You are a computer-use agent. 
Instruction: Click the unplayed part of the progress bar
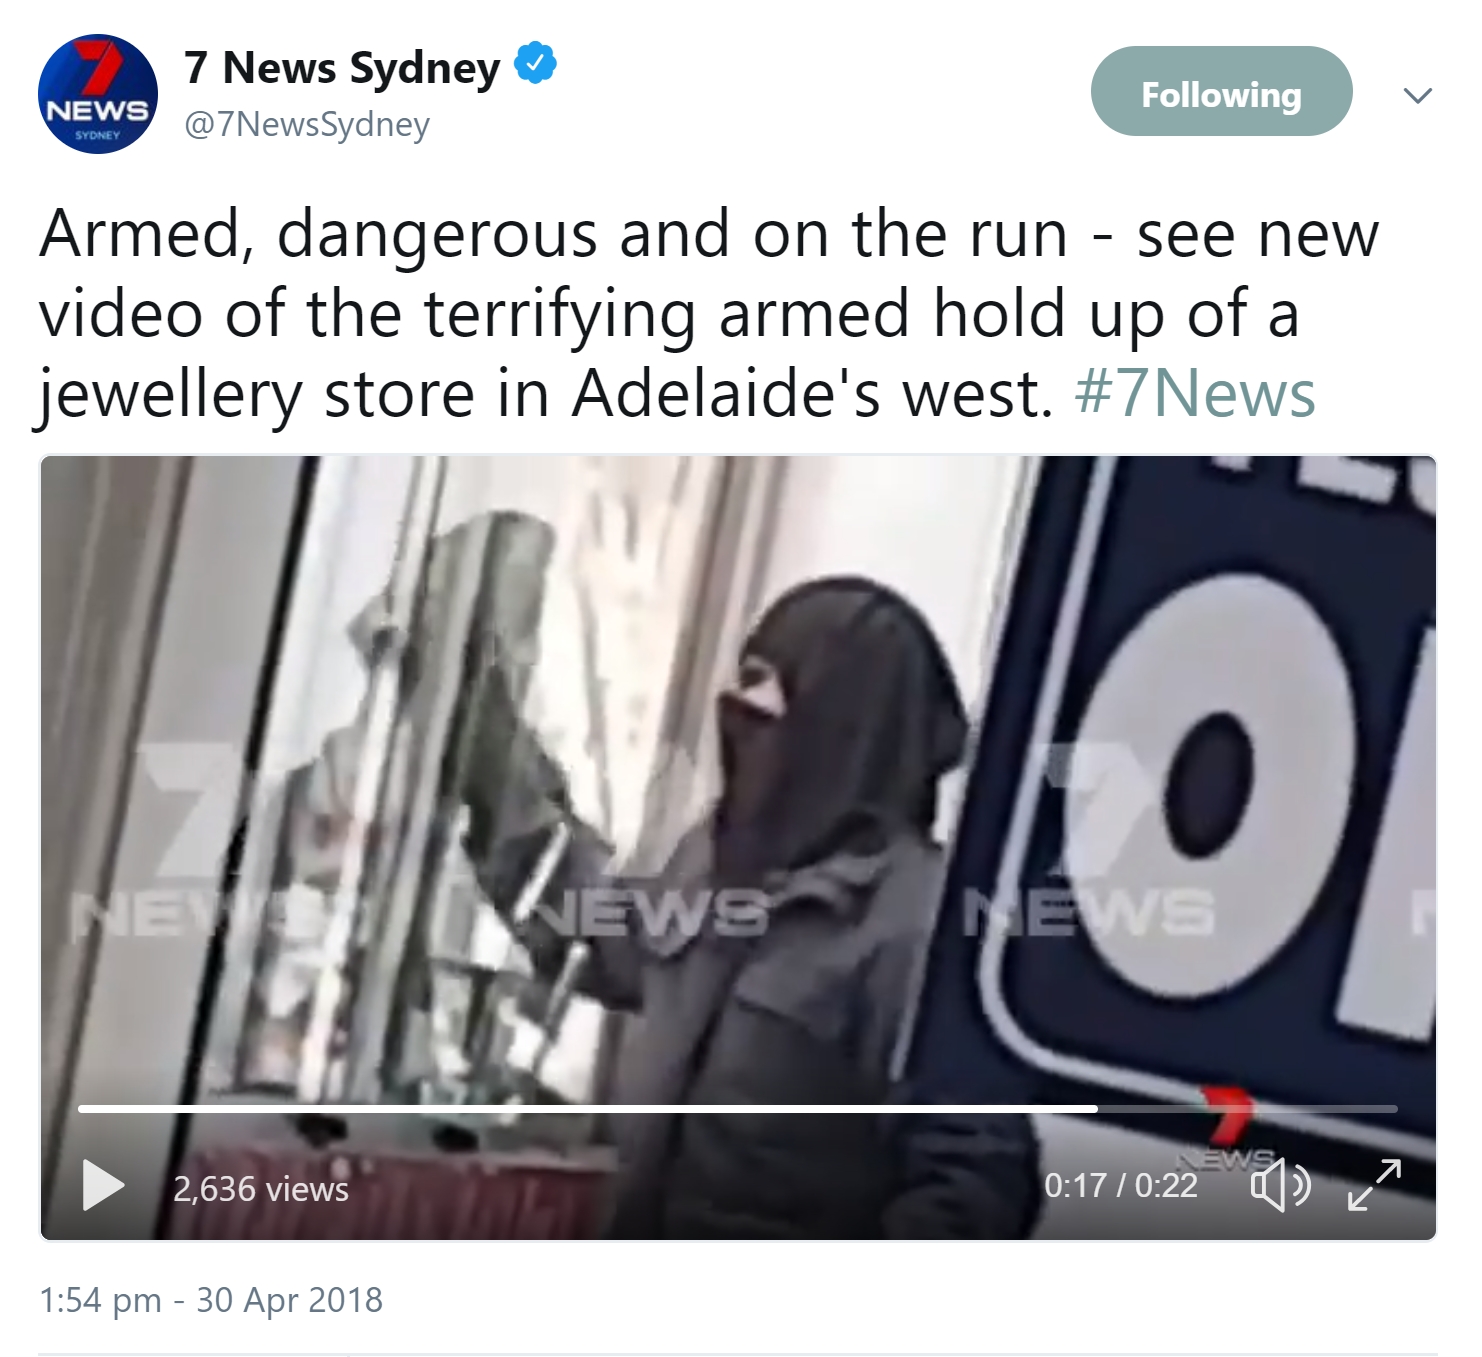point(1247,1109)
